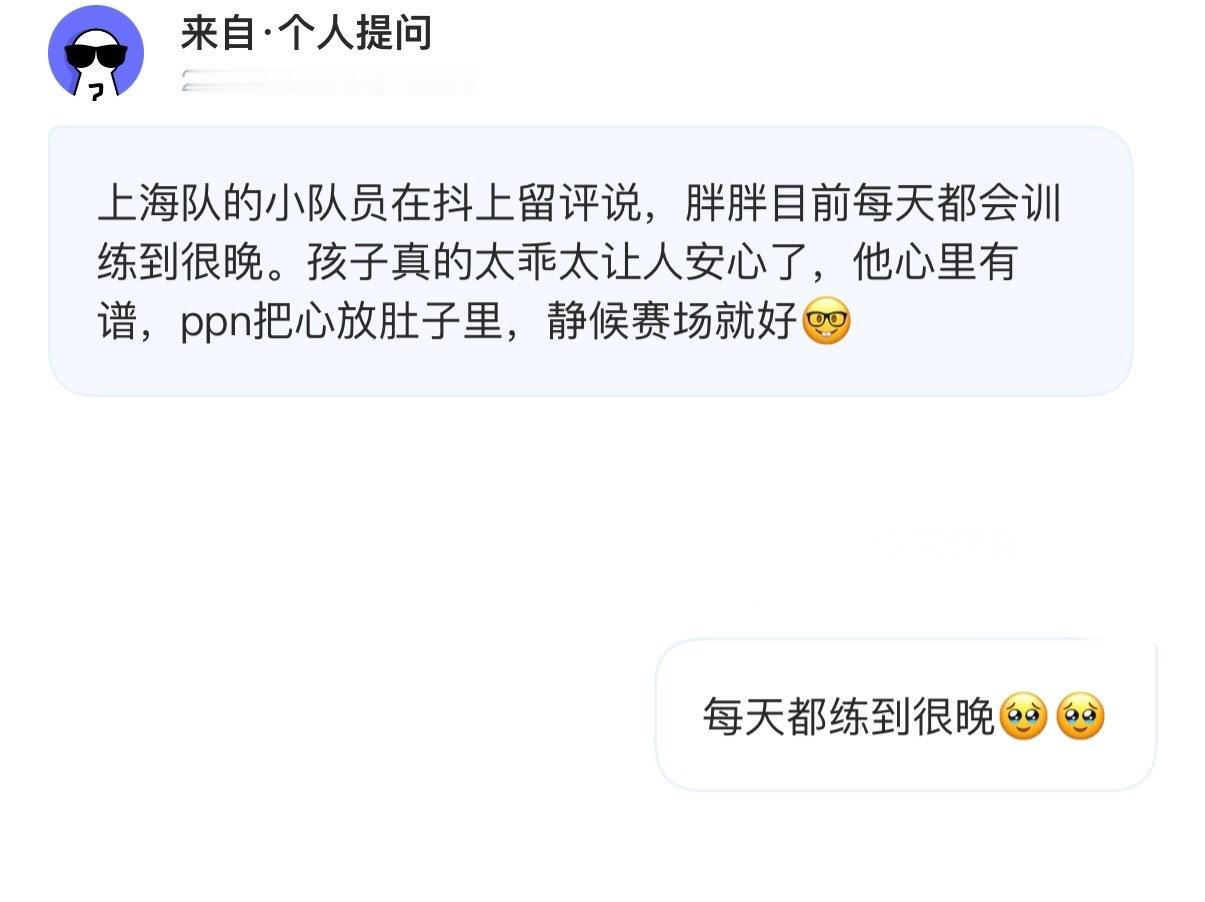Open the 来自·个人提问 header label

pyautogui.click(x=306, y=34)
